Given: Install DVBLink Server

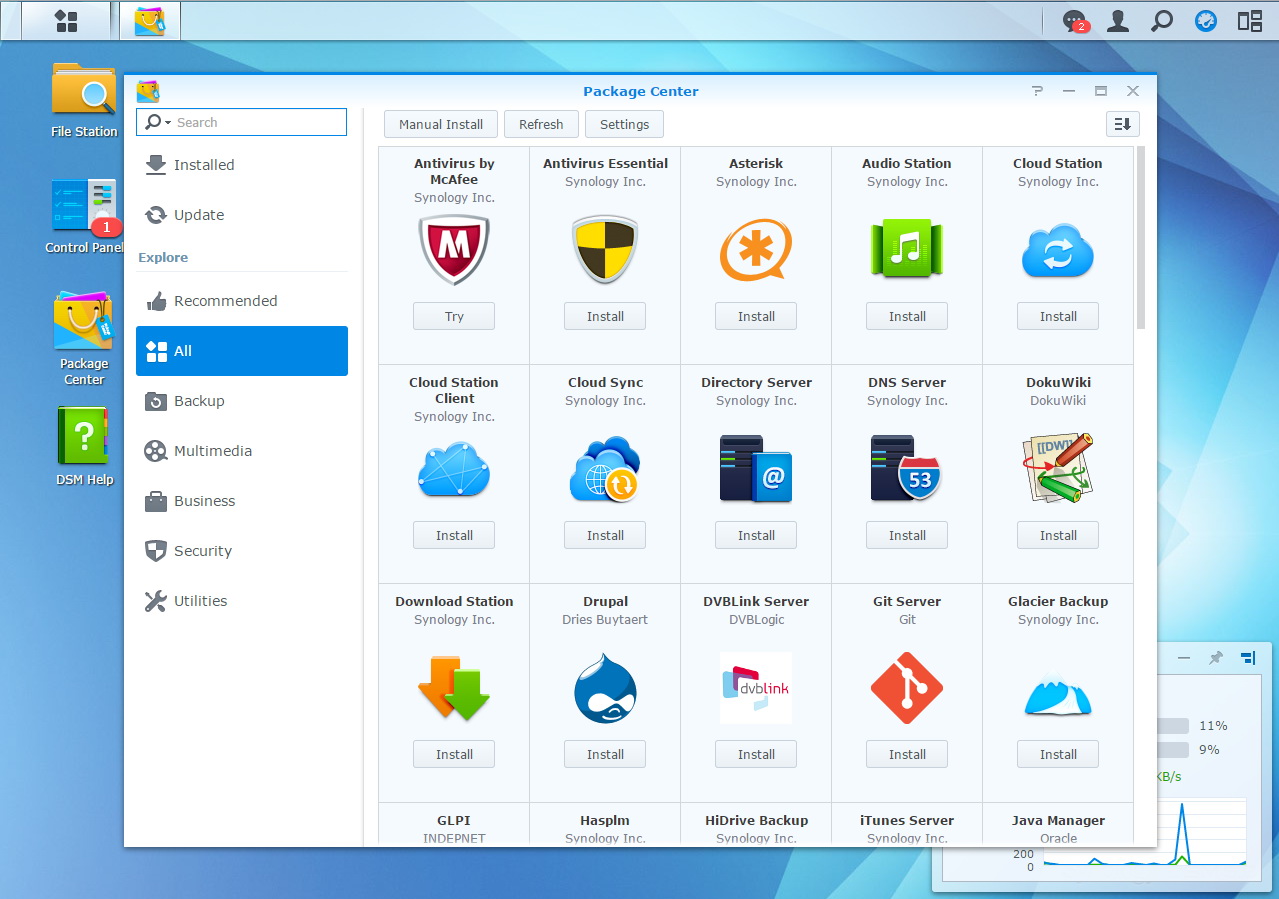Looking at the screenshot, I should pos(756,754).
